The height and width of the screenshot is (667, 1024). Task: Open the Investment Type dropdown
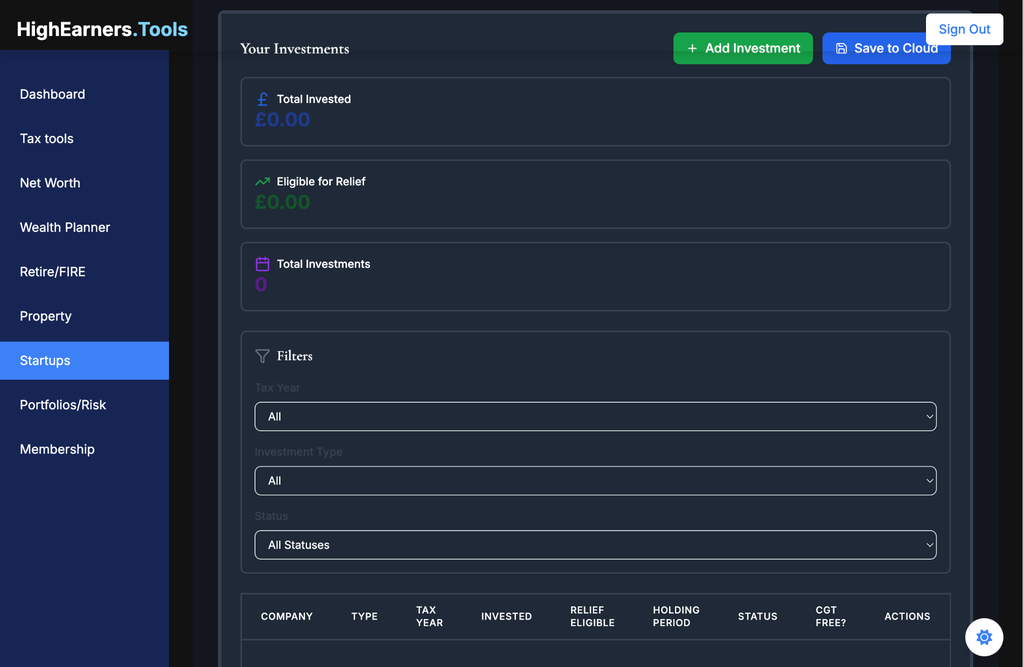tap(595, 480)
